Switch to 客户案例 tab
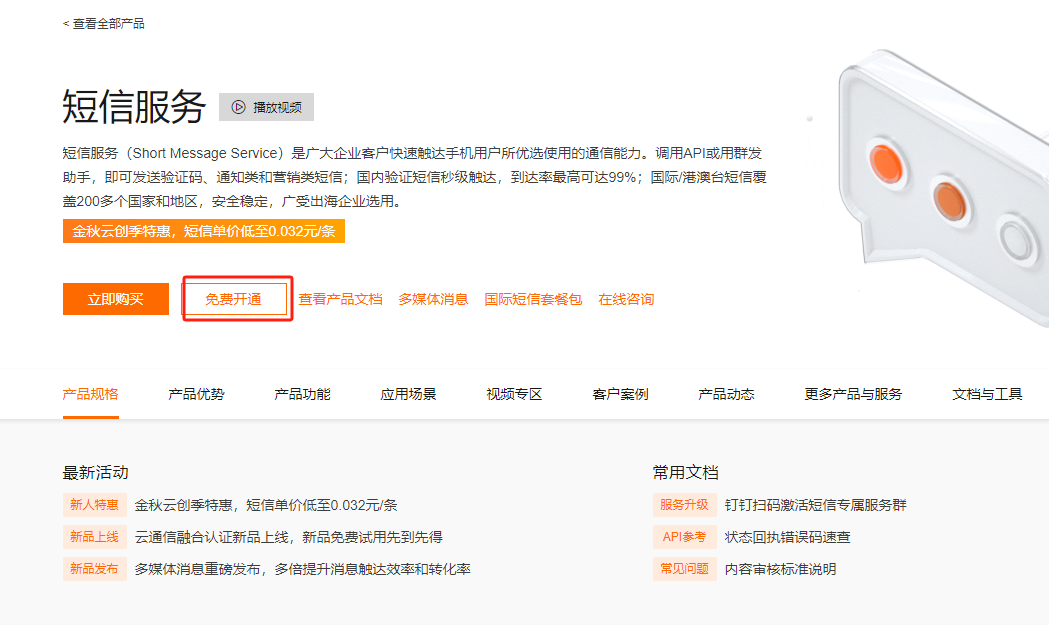 (620, 394)
